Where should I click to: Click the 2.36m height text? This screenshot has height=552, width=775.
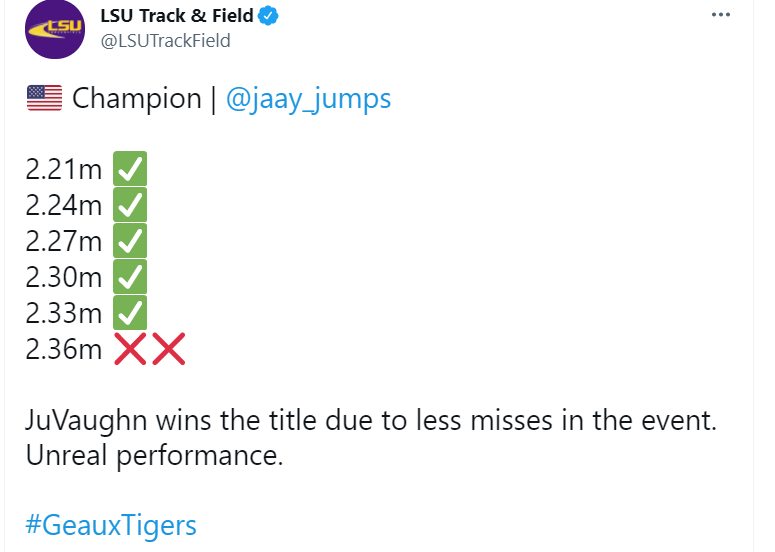click(x=64, y=349)
